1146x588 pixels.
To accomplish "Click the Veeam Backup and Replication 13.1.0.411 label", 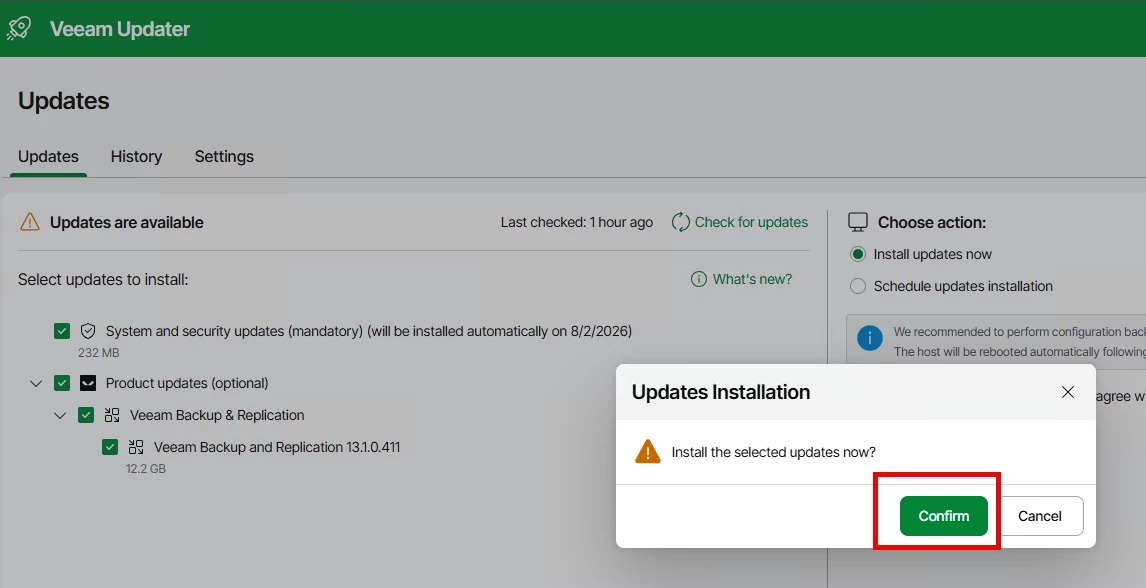I will [x=277, y=447].
